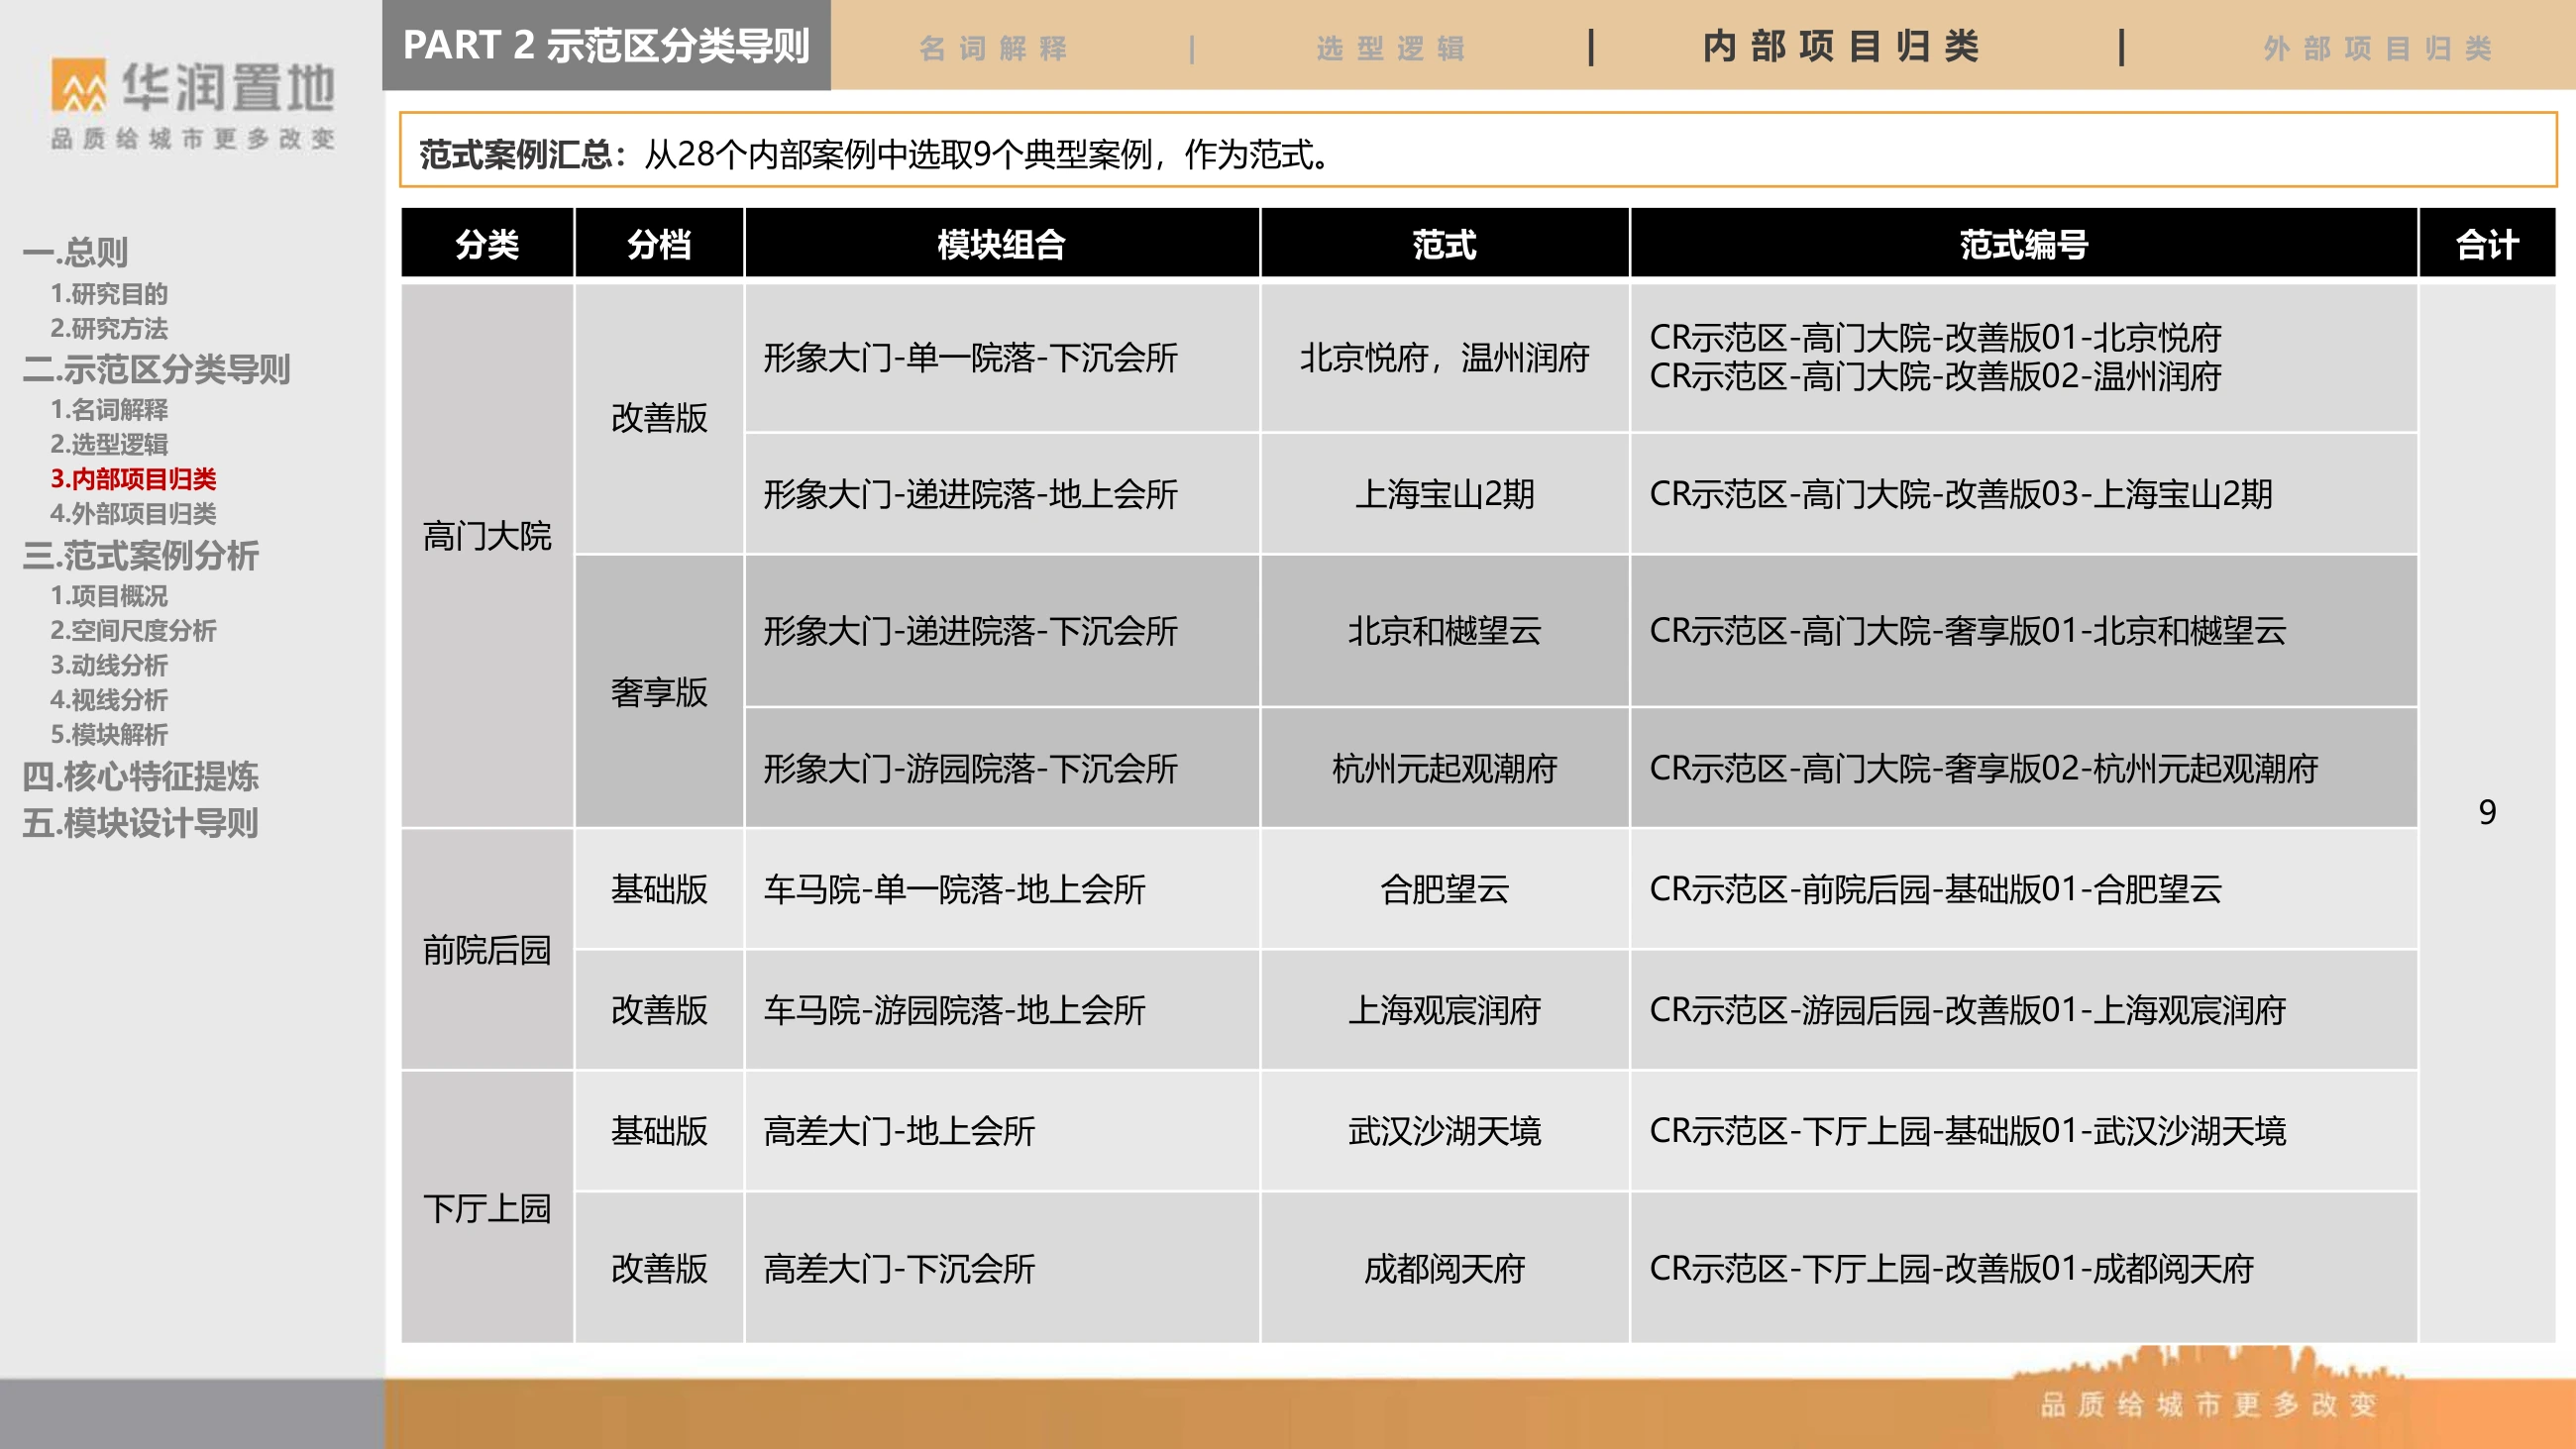Image resolution: width=2576 pixels, height=1449 pixels.
Task: Open 1.名词解释 in sidebar
Action: [x=109, y=409]
